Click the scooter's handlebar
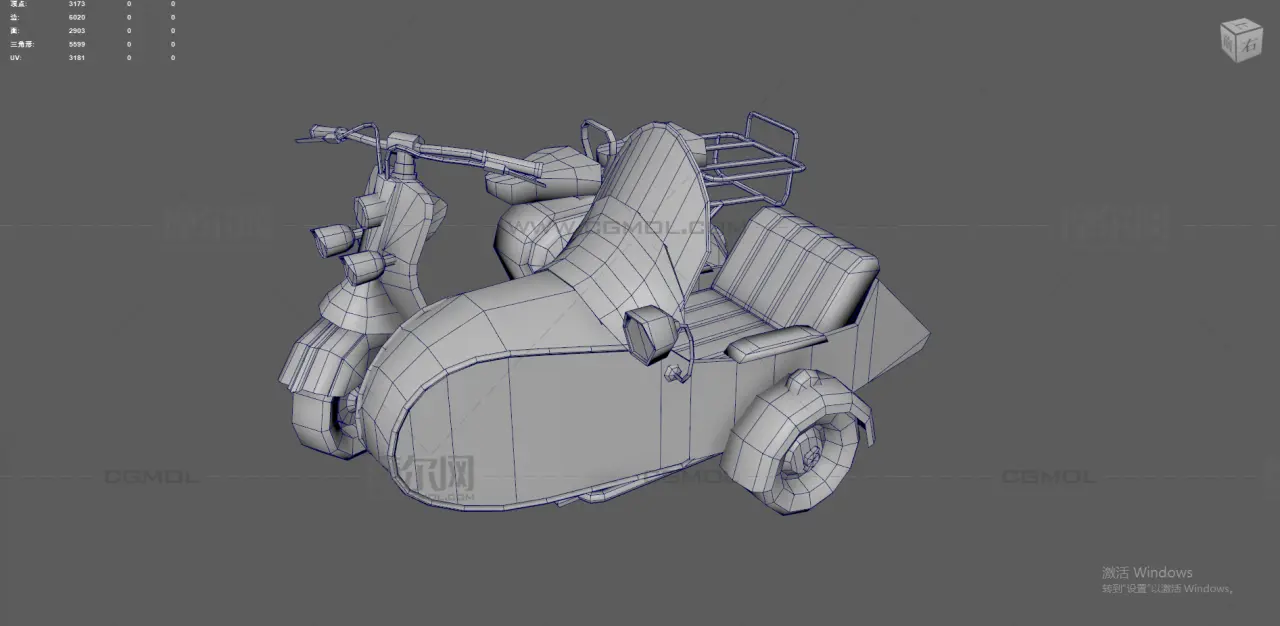Screen dimensions: 1280x626 click(450, 153)
